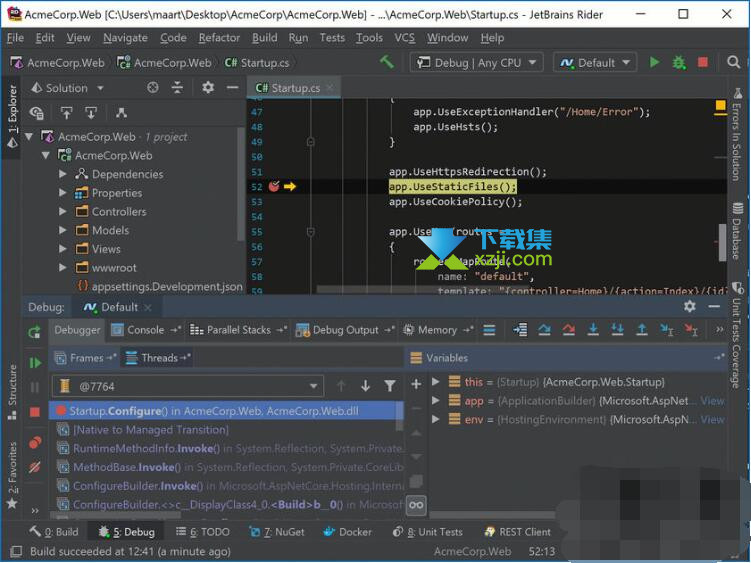Filter frames with funnel icon
This screenshot has height=563, width=751.
coord(390,386)
